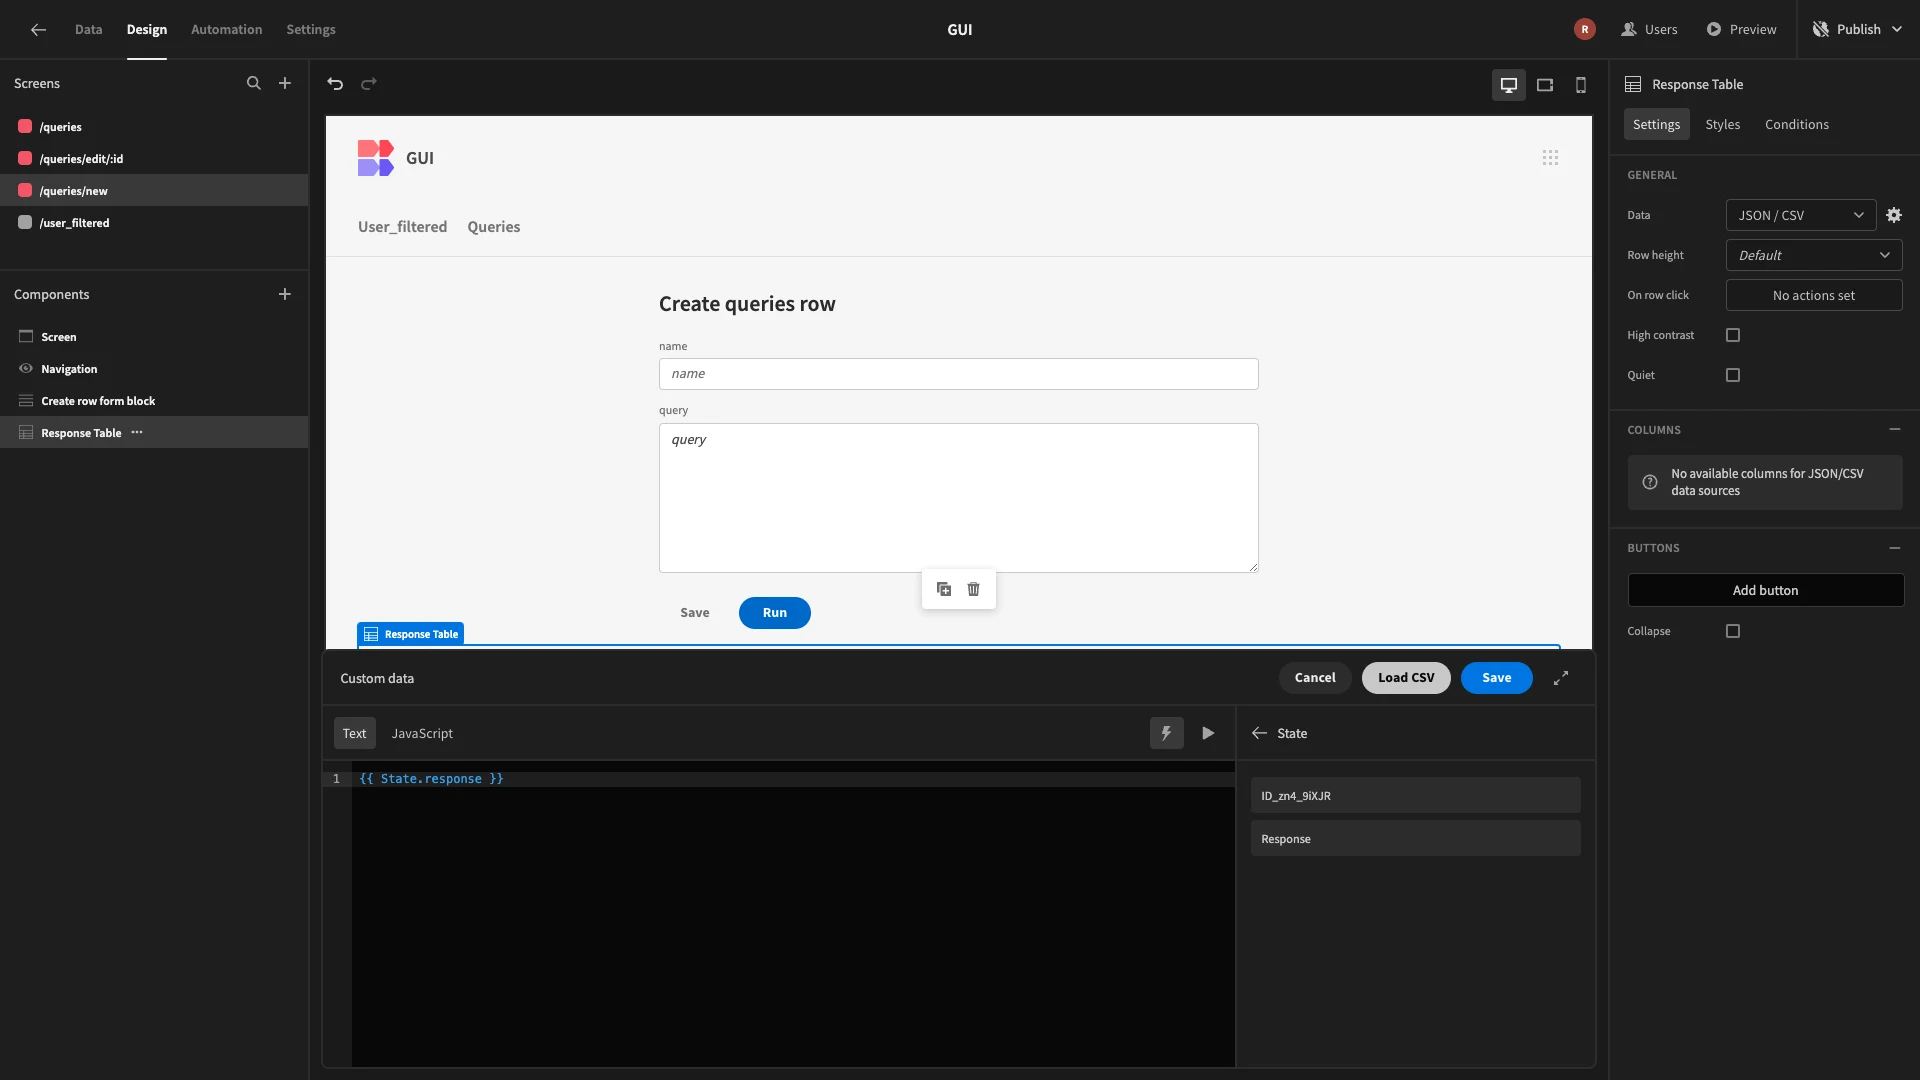Click the form Save button
Image resolution: width=1920 pixels, height=1080 pixels.
pos(695,613)
